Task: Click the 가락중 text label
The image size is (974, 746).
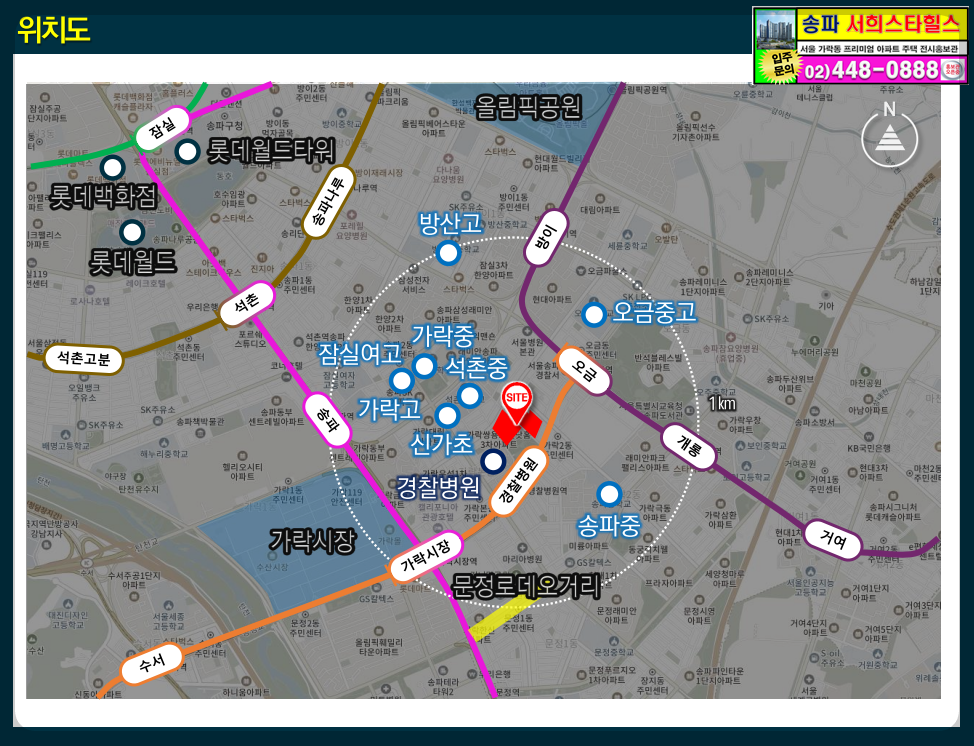Action: pos(443,336)
